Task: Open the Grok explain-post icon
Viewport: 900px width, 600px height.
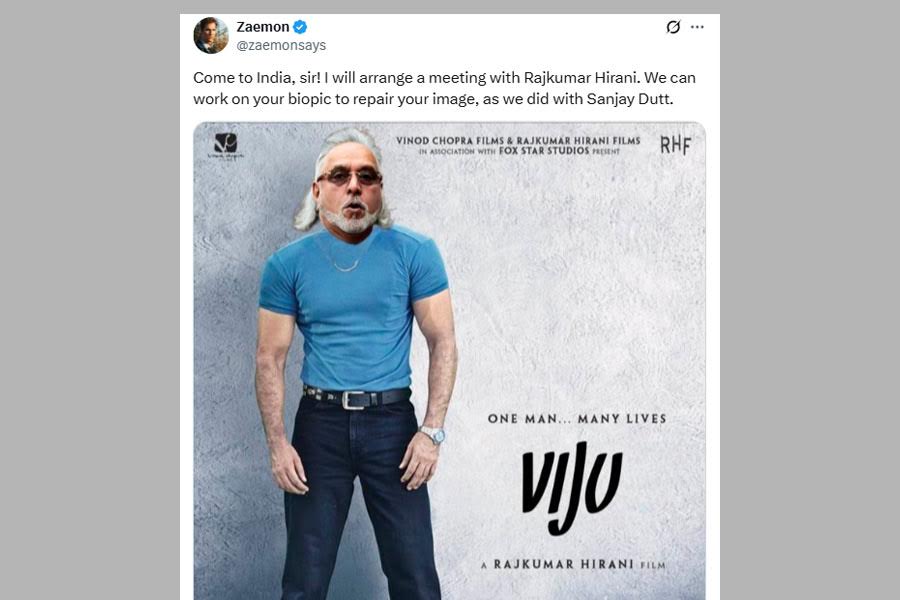Action: (x=673, y=27)
